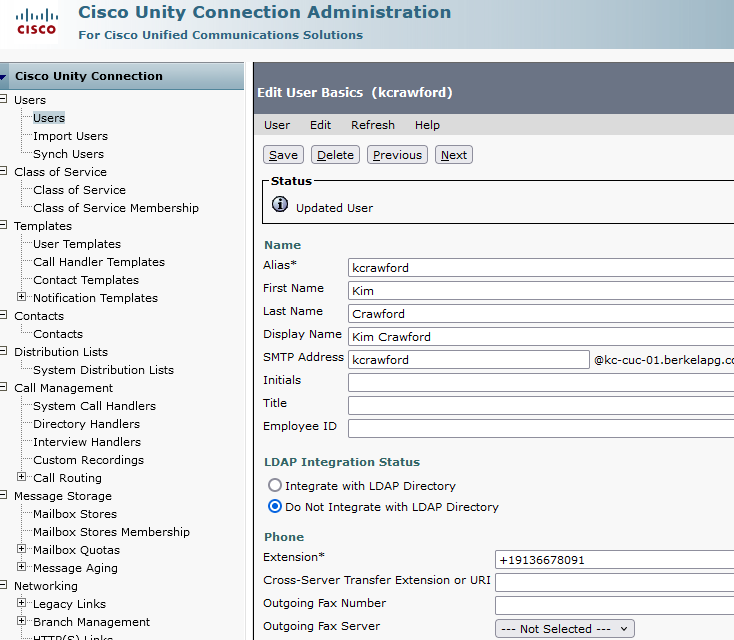Collapse the Cisco Unity Connection panel arrow
734x640 pixels.
coord(3,77)
